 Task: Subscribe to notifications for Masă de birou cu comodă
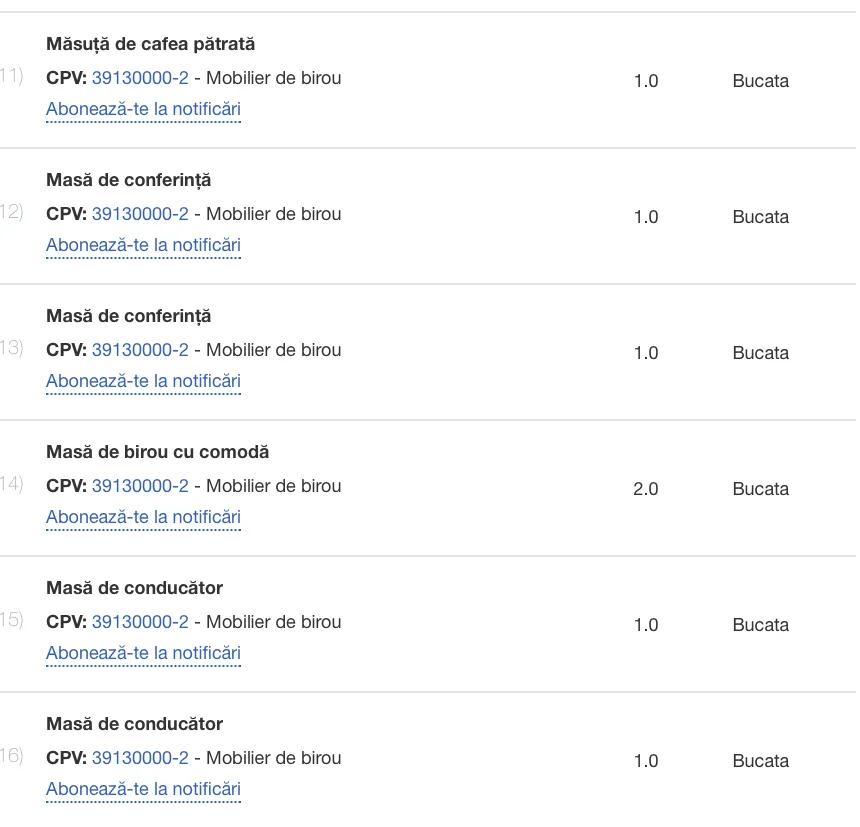143,517
